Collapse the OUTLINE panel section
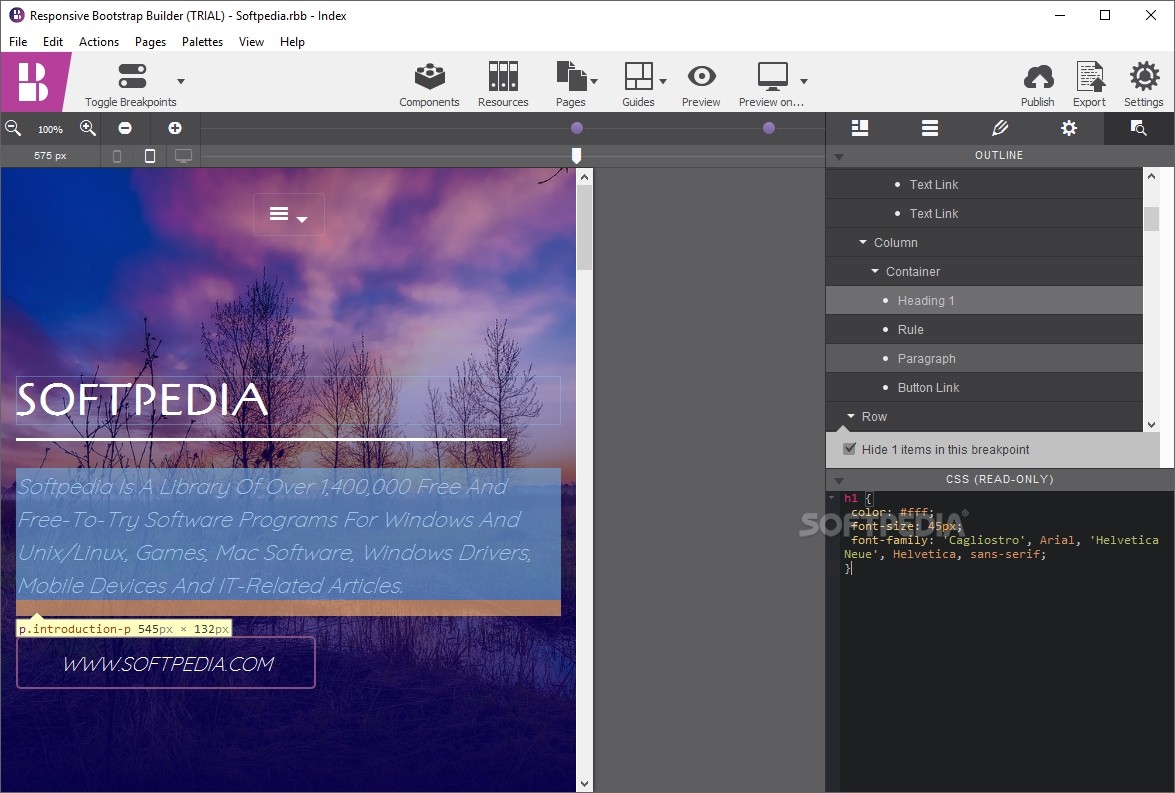Image resolution: width=1175 pixels, height=793 pixels. (x=839, y=157)
